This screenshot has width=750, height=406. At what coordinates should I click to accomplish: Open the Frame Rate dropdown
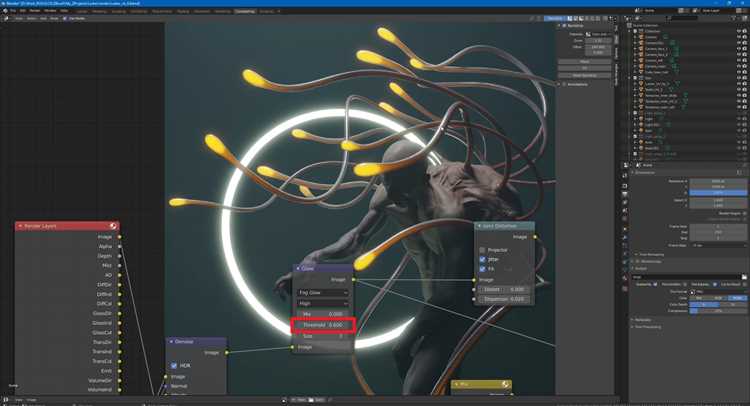pyautogui.click(x=719, y=245)
